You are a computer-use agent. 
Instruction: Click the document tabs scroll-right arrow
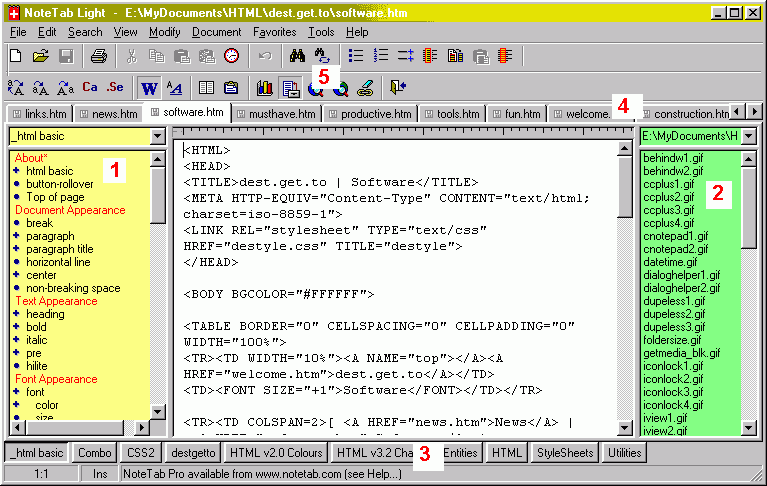[754, 112]
